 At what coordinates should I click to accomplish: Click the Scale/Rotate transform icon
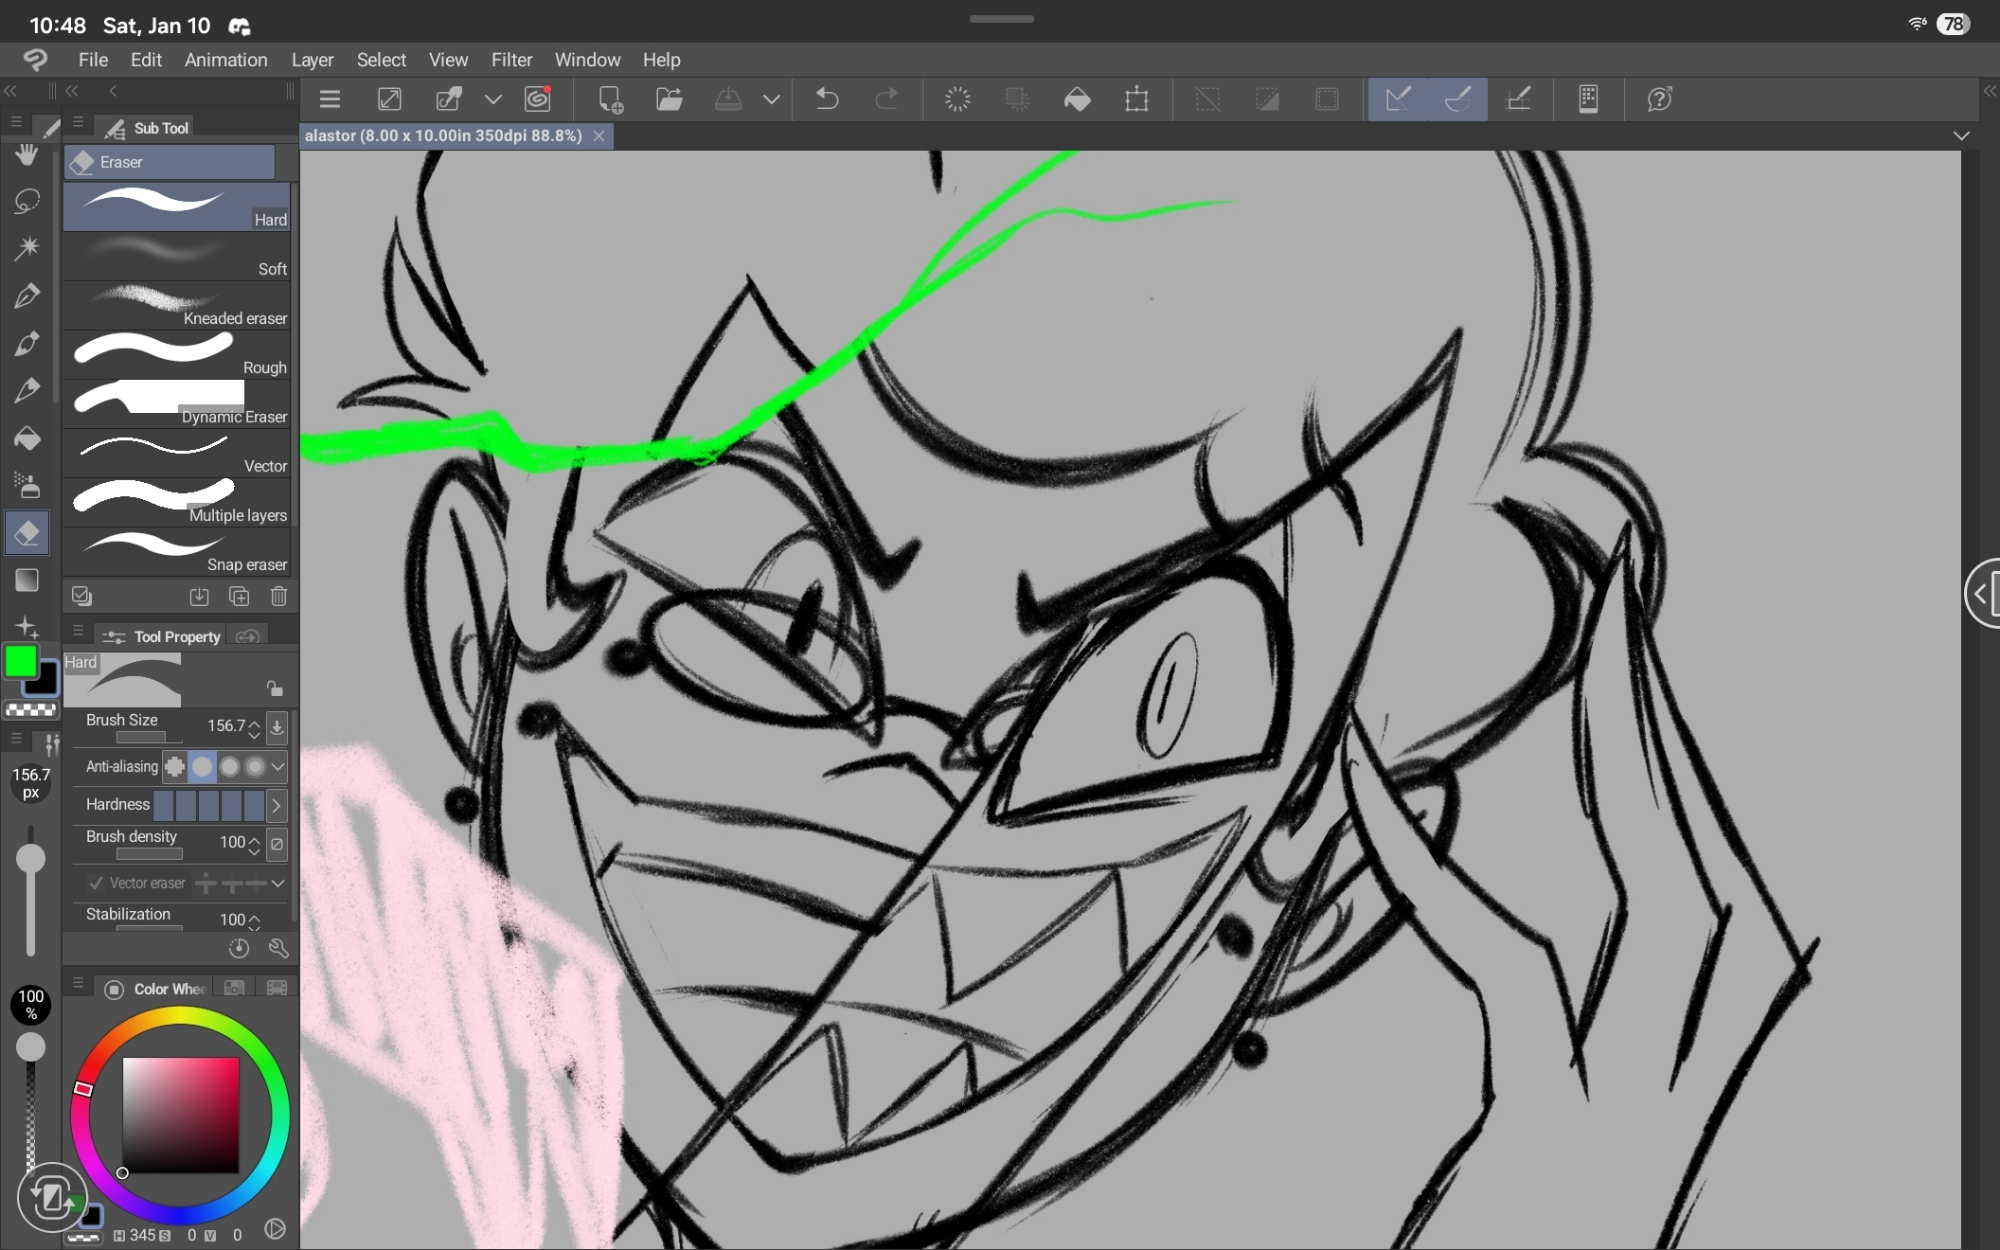[x=1137, y=99]
